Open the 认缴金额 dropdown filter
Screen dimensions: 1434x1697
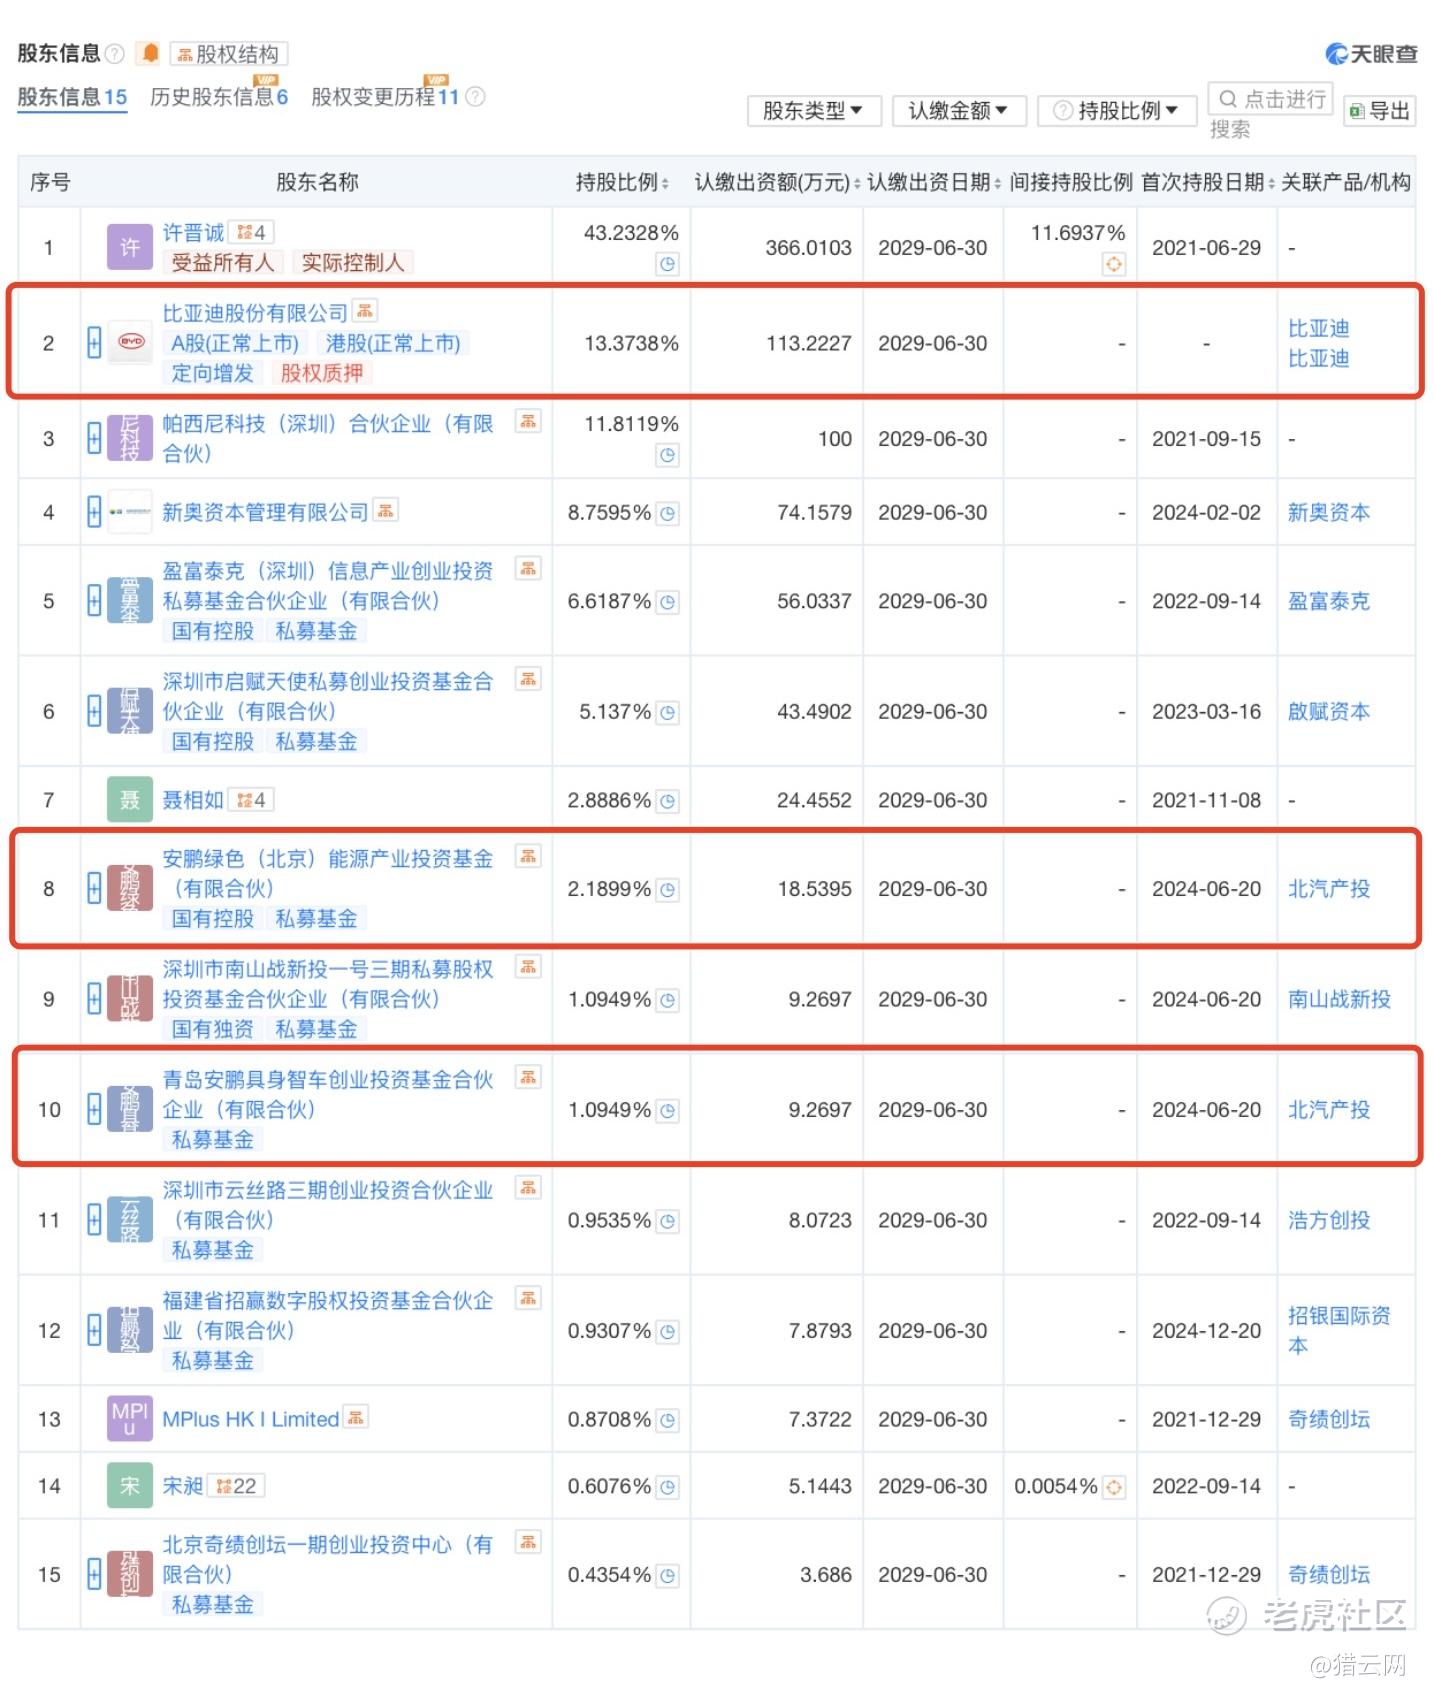[959, 110]
